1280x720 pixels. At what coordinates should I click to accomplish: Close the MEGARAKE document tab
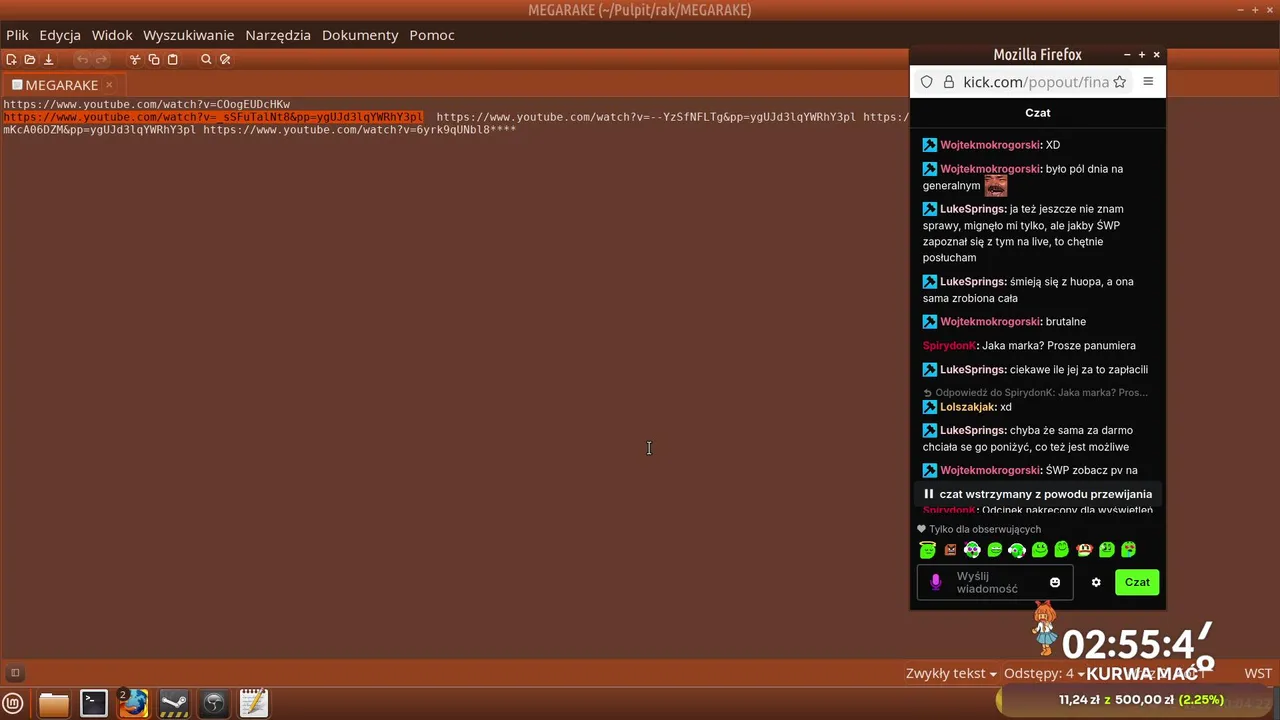click(109, 85)
